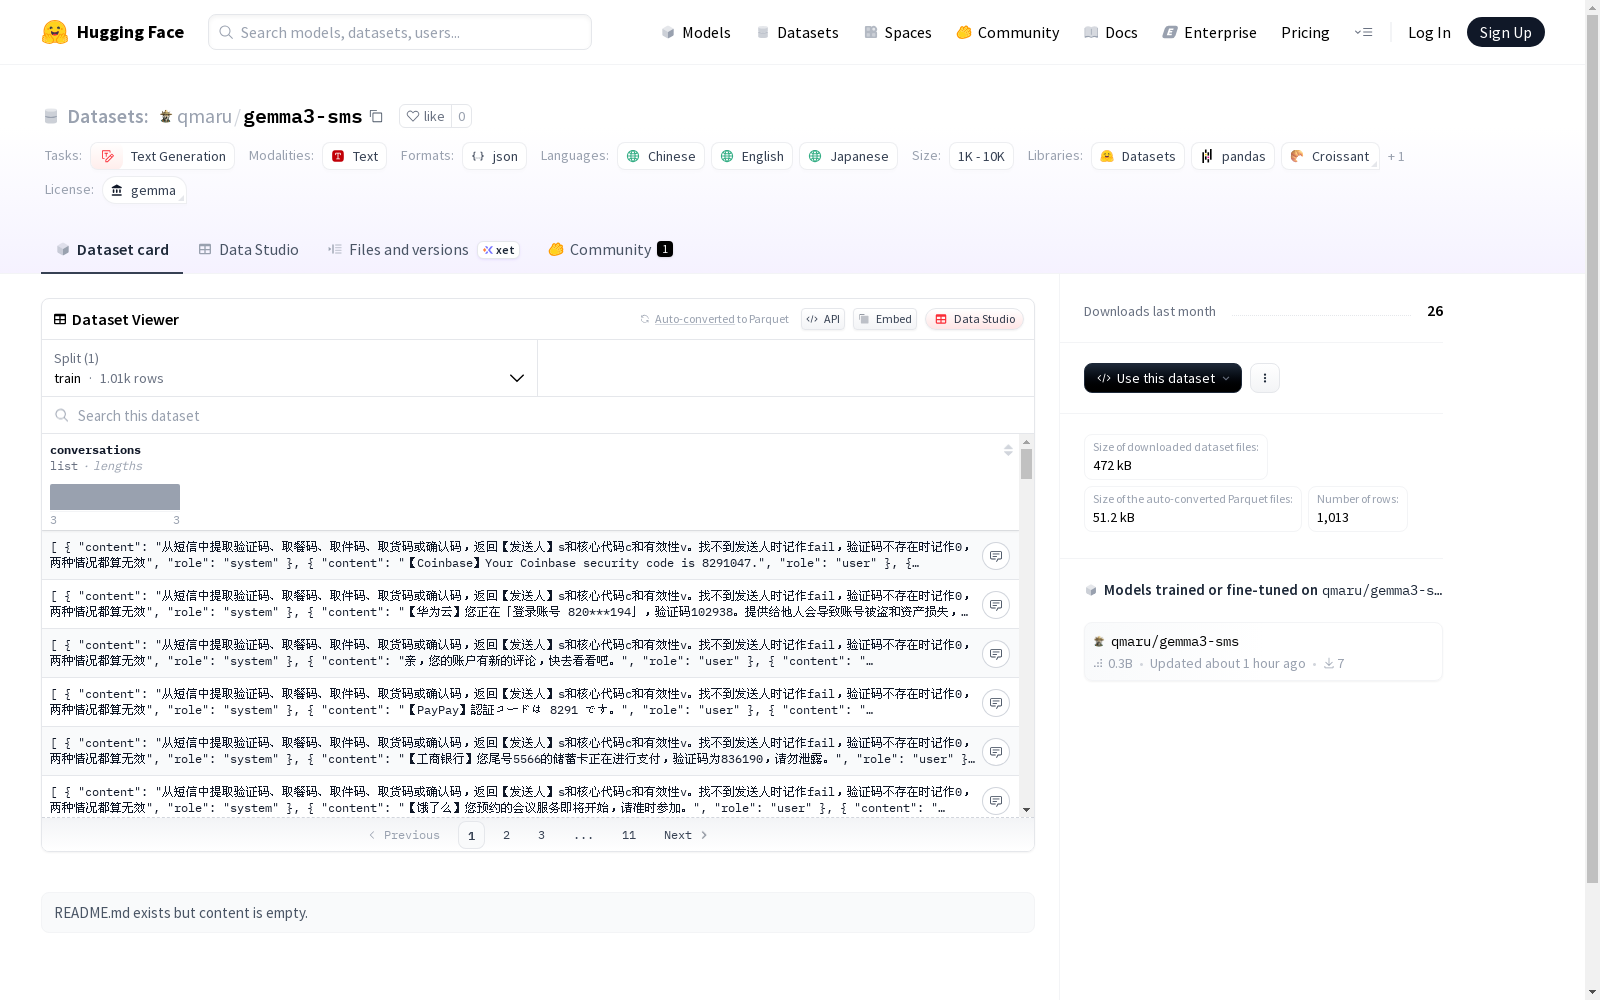Filter by Japanese language tag
The width and height of the screenshot is (1600, 1000).
848,156
